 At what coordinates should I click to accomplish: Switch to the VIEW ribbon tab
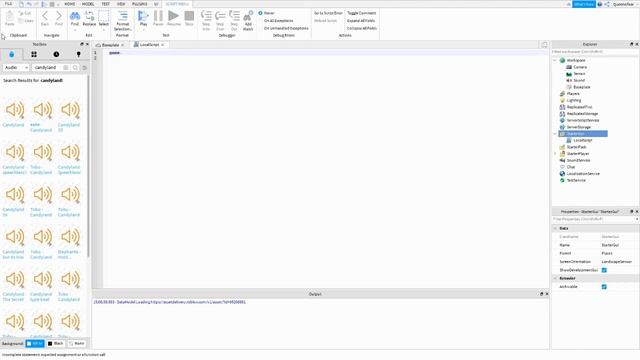(121, 4)
